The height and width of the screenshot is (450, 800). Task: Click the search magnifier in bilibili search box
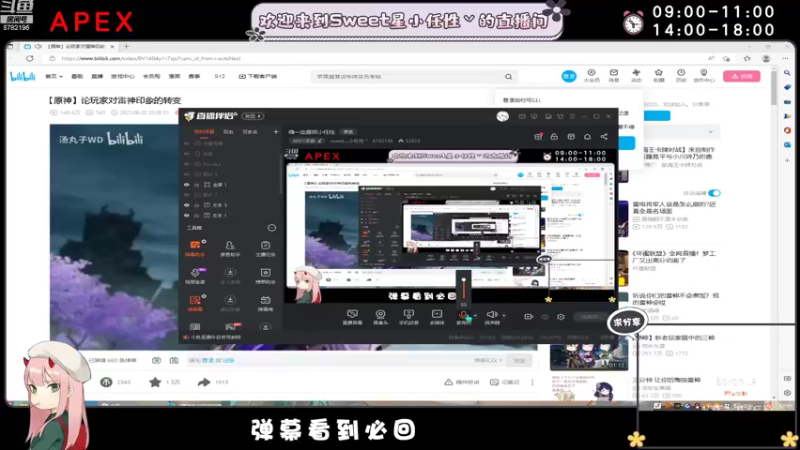[509, 77]
